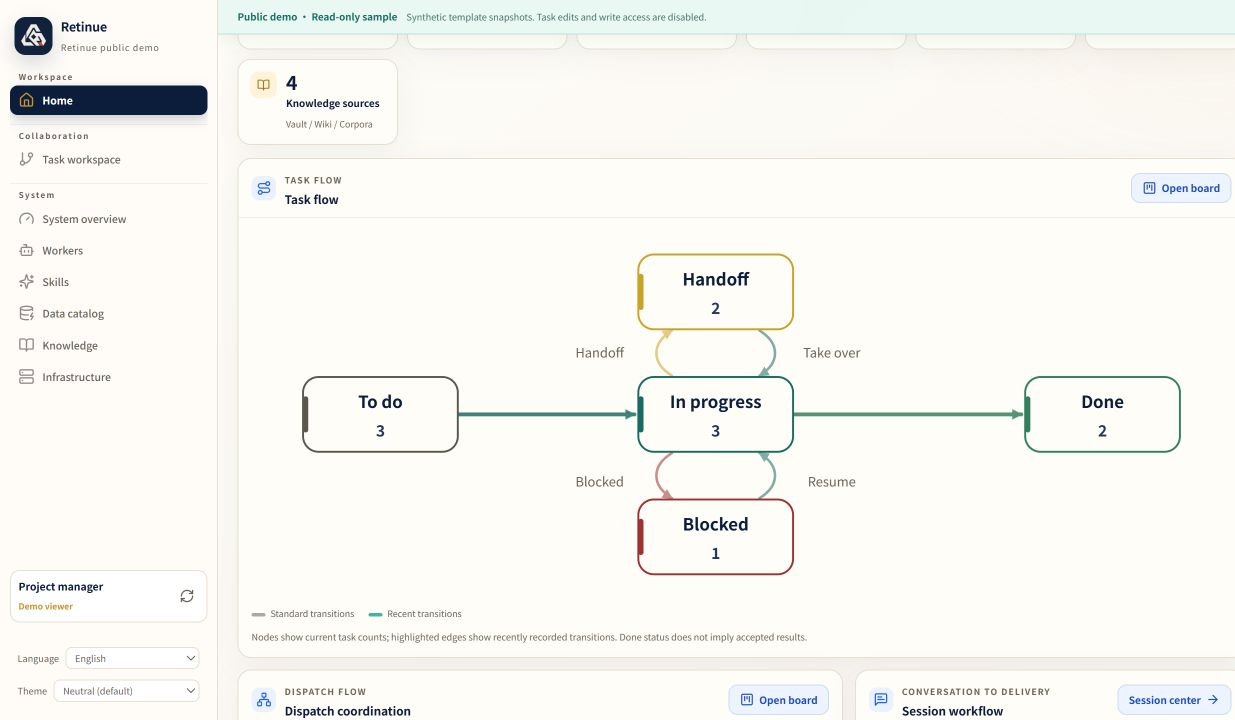
Task: Click the Recent transitions legend swatch
Action: (x=376, y=614)
